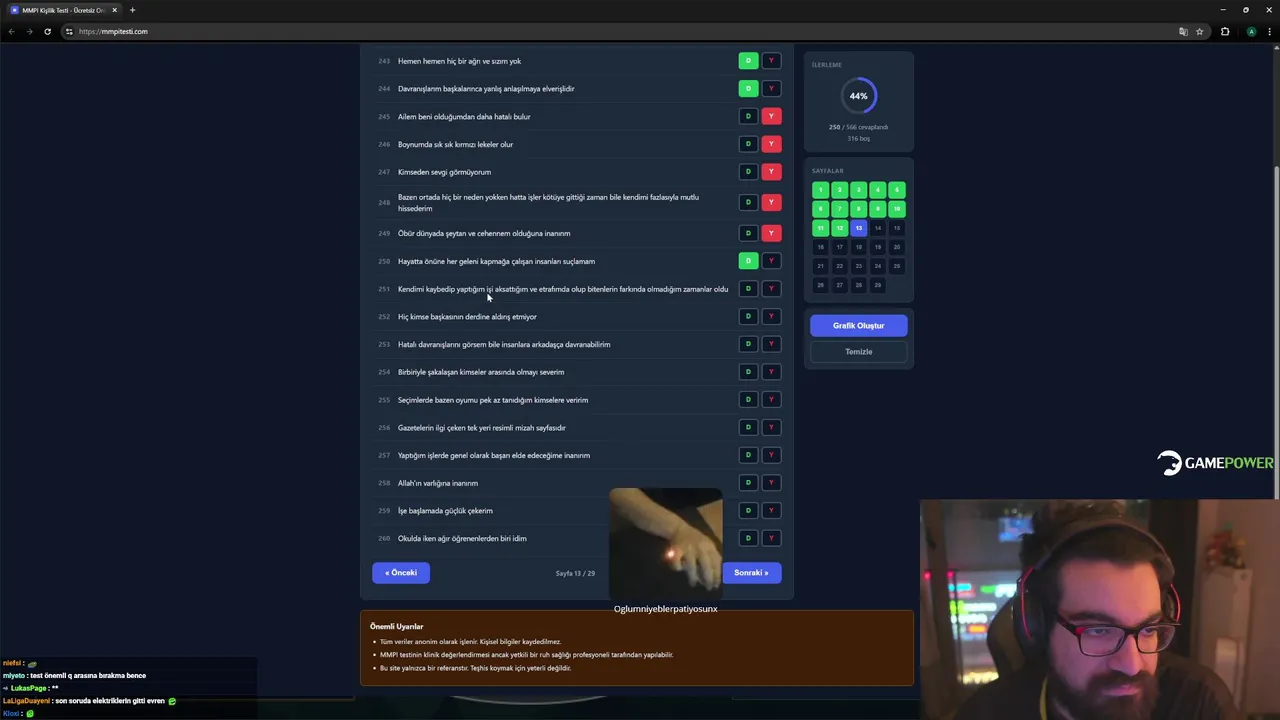Viewport: 1280px width, 720px height.
Task: Mark question 244 as Y (false)
Action: 771,88
